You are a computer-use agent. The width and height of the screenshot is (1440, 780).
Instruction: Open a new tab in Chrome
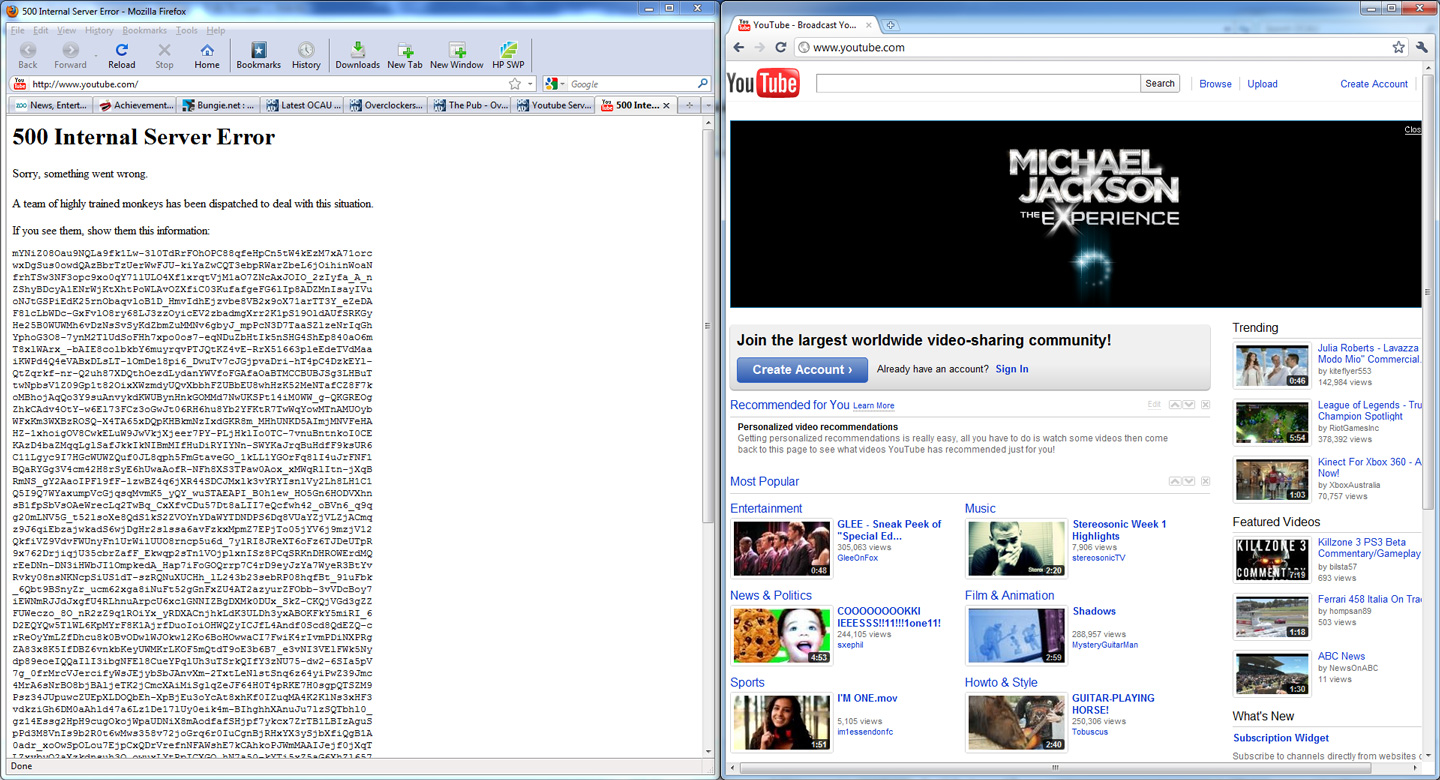click(890, 25)
